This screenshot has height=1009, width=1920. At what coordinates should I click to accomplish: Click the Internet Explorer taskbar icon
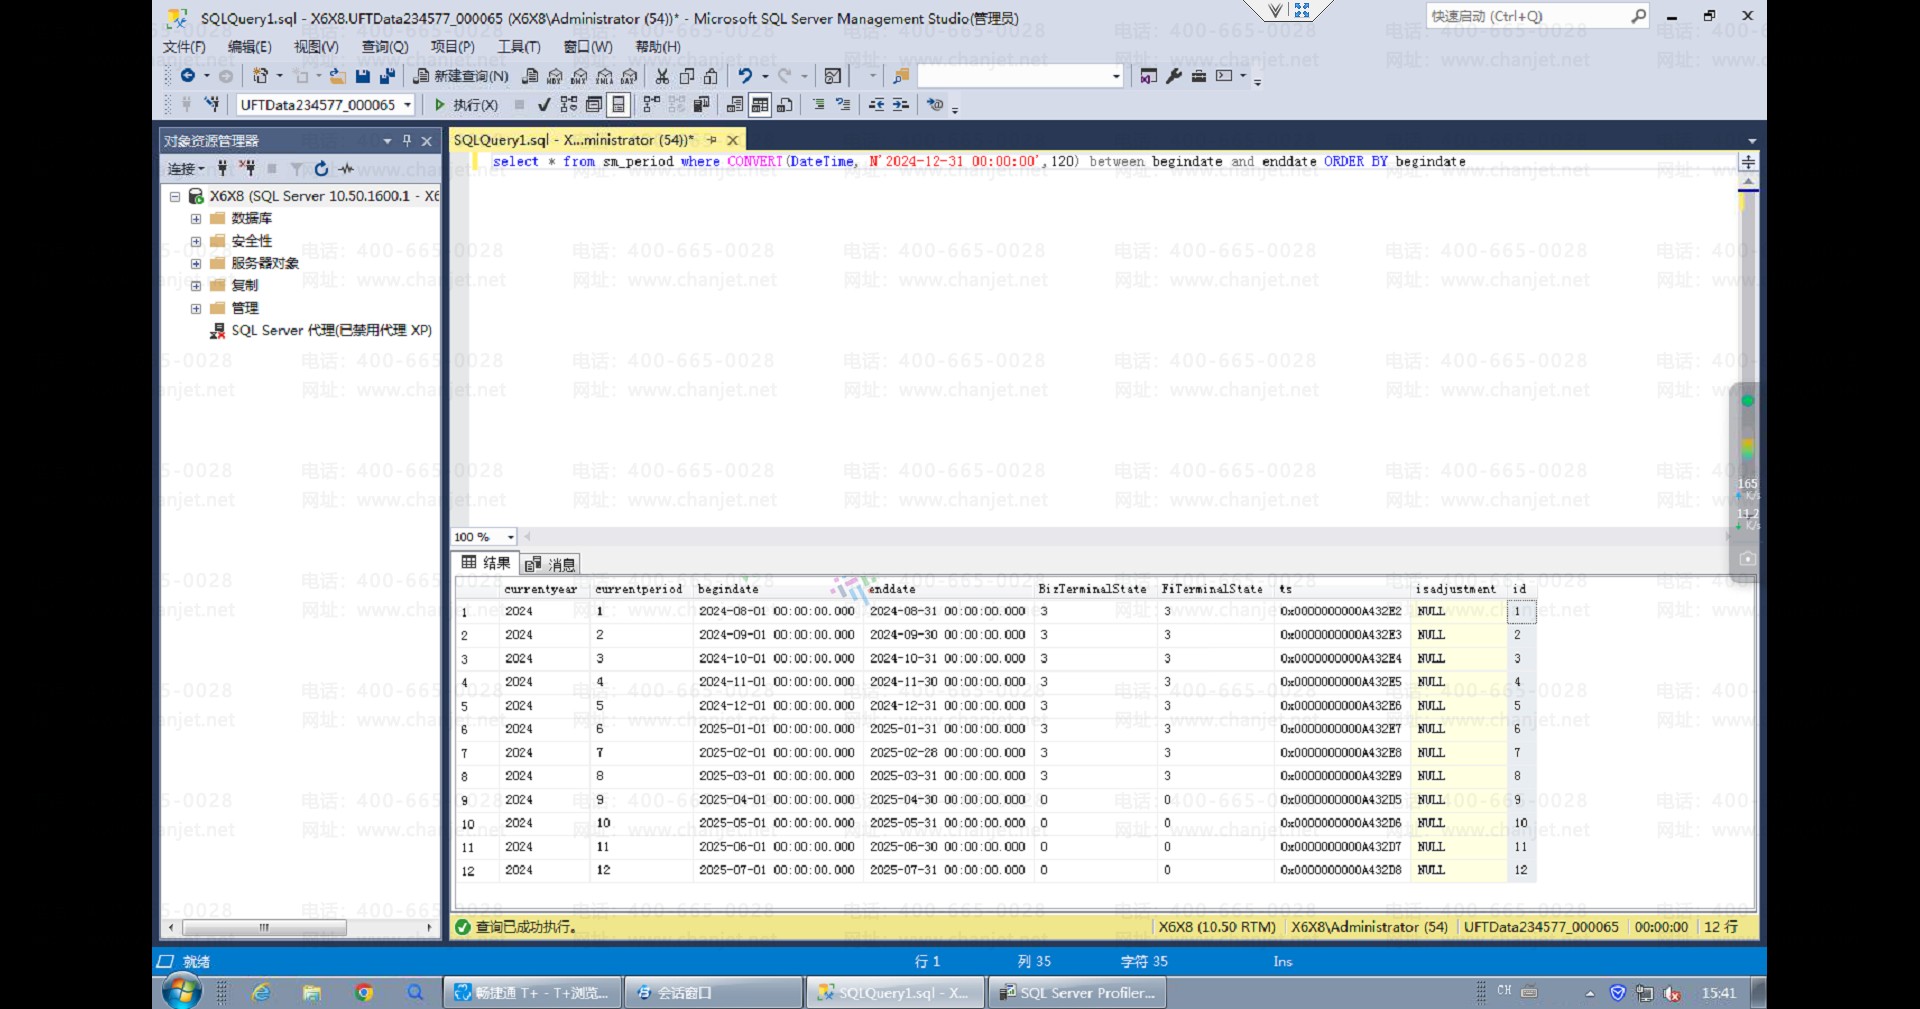tap(262, 992)
